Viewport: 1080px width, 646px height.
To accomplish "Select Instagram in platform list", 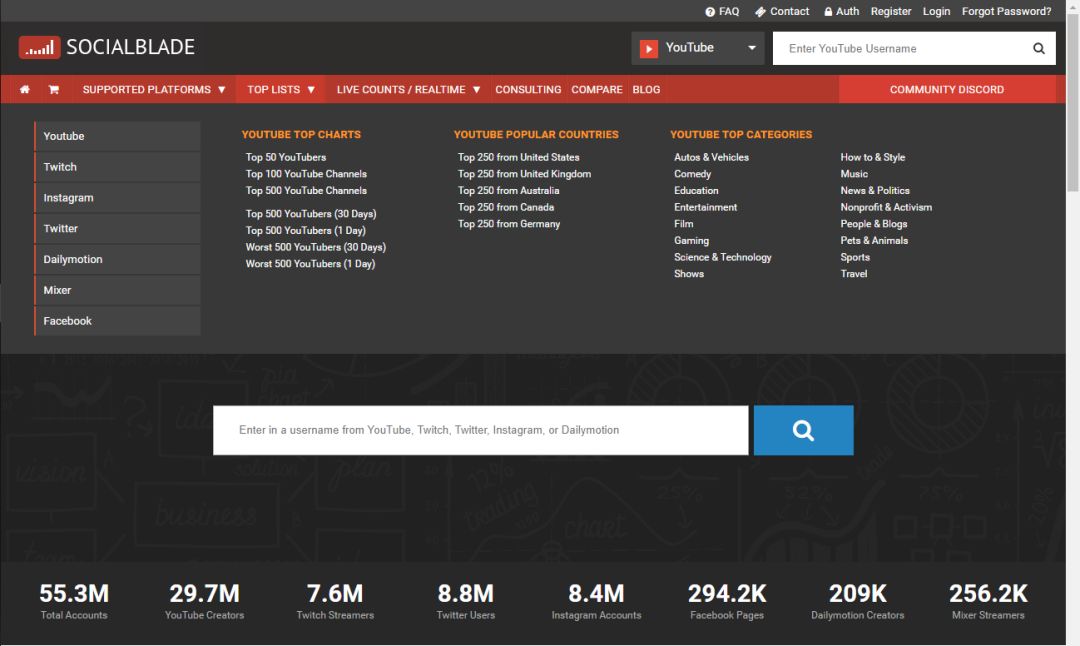I will [118, 198].
